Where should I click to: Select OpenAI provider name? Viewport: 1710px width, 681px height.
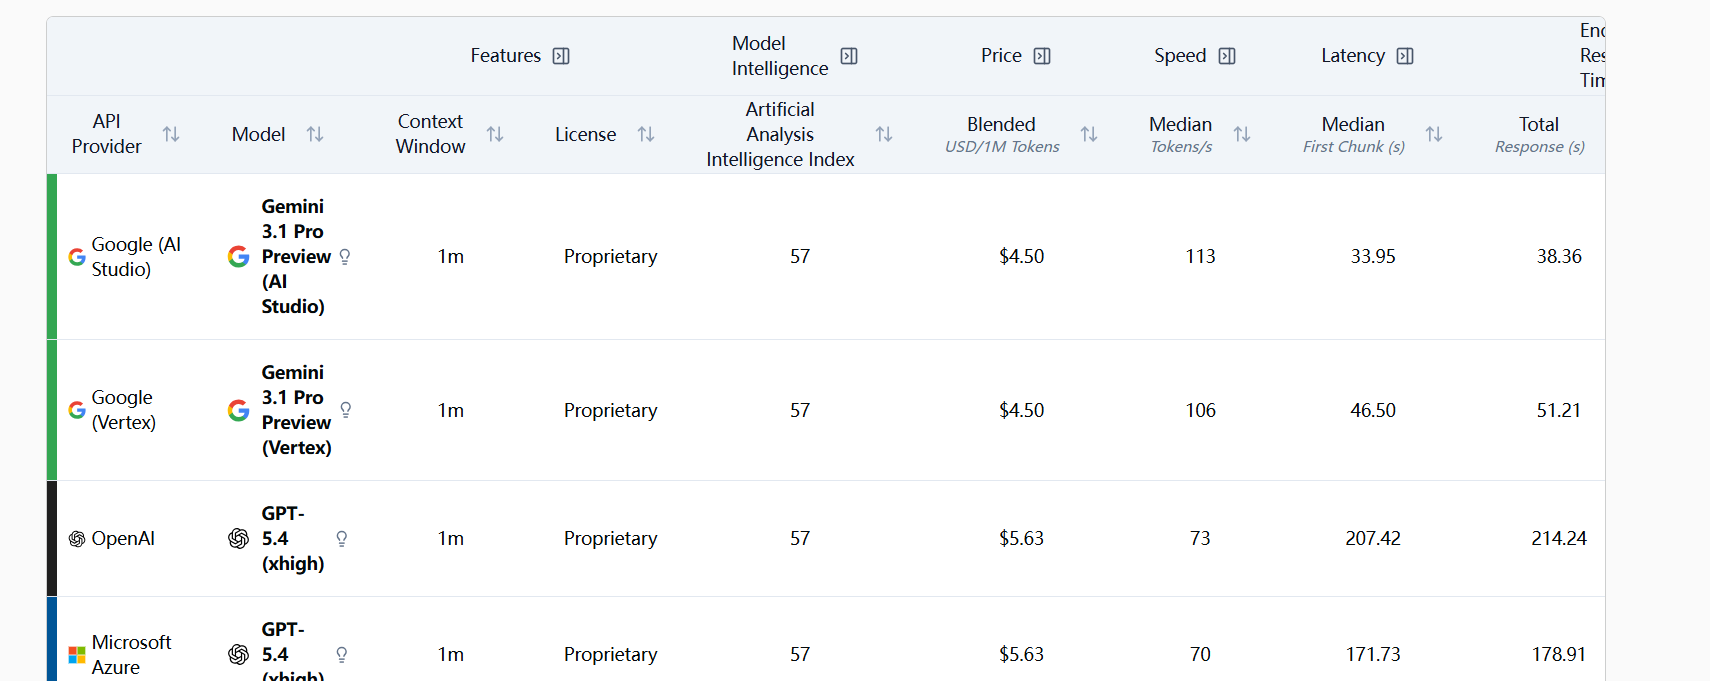tap(123, 539)
